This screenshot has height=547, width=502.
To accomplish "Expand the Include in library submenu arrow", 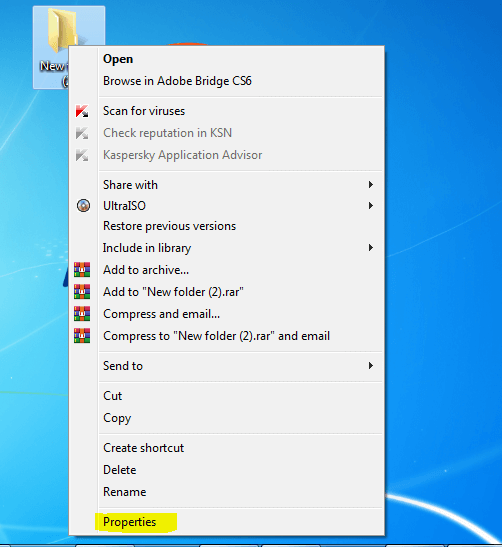I will (370, 248).
